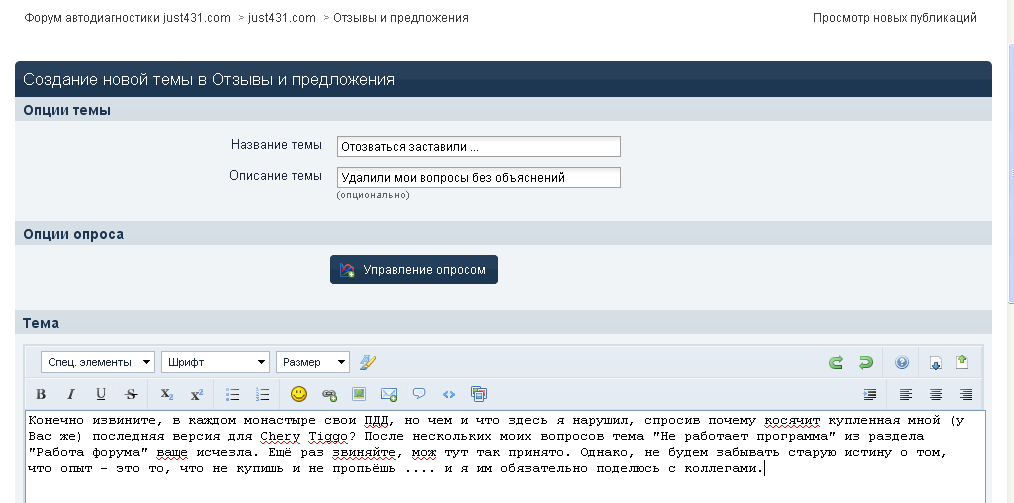Insert an image via picture icon
Screen dimensions: 1014x503
[x=359, y=394]
